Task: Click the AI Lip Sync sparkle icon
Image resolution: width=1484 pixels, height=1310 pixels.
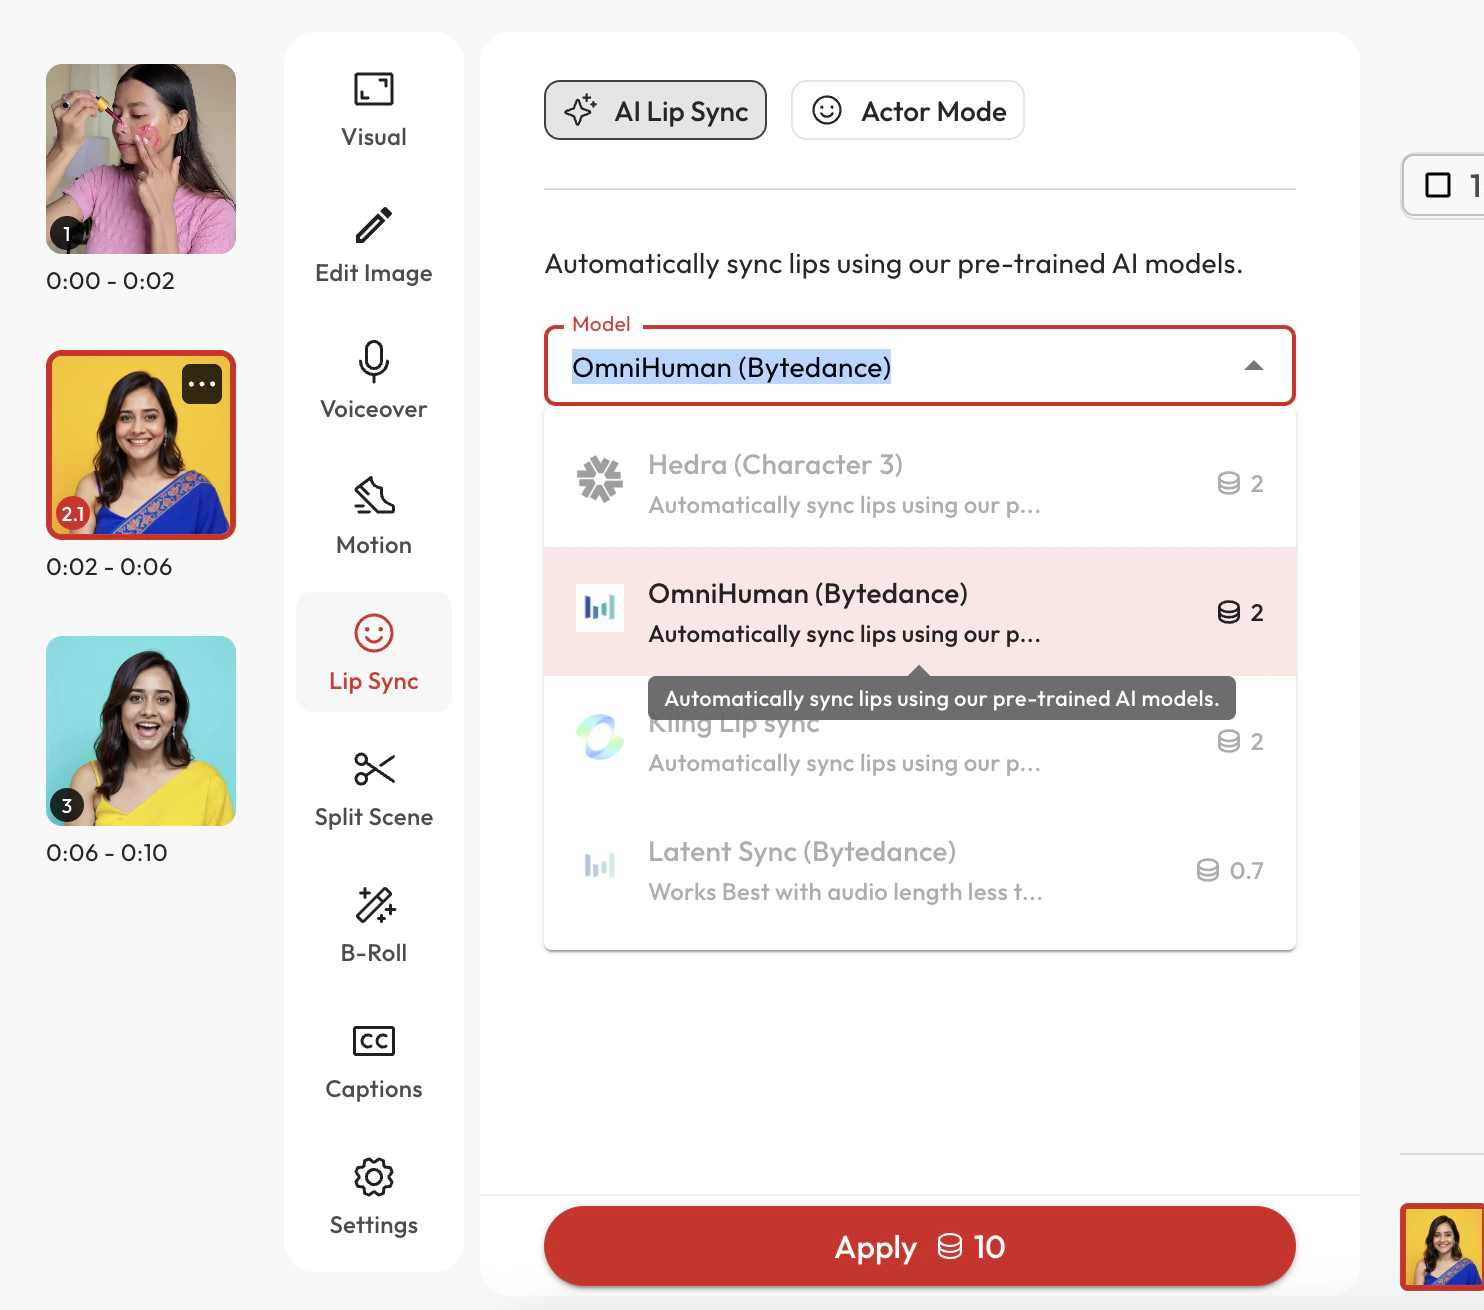Action: pos(580,110)
